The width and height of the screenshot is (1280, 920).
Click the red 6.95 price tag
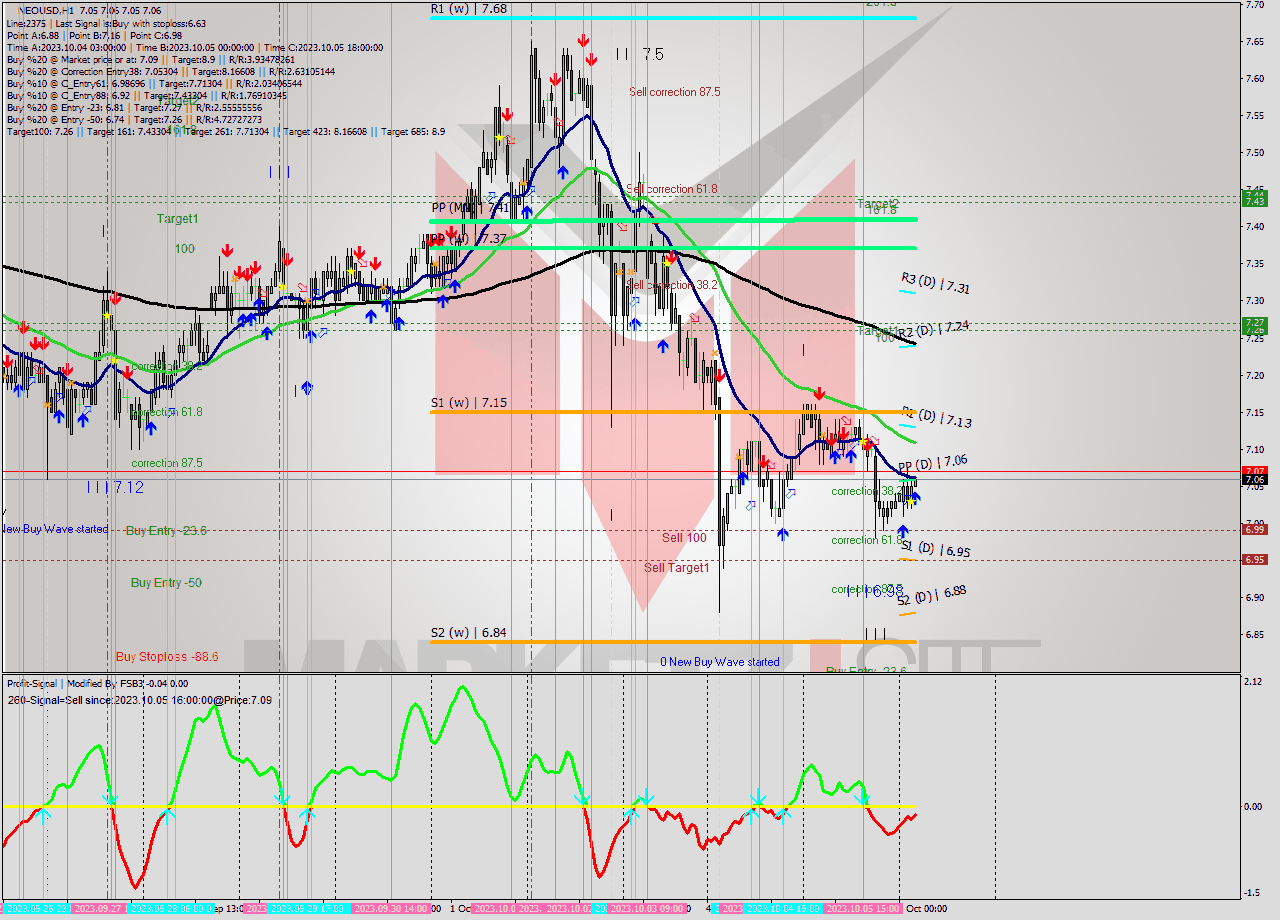[1254, 560]
